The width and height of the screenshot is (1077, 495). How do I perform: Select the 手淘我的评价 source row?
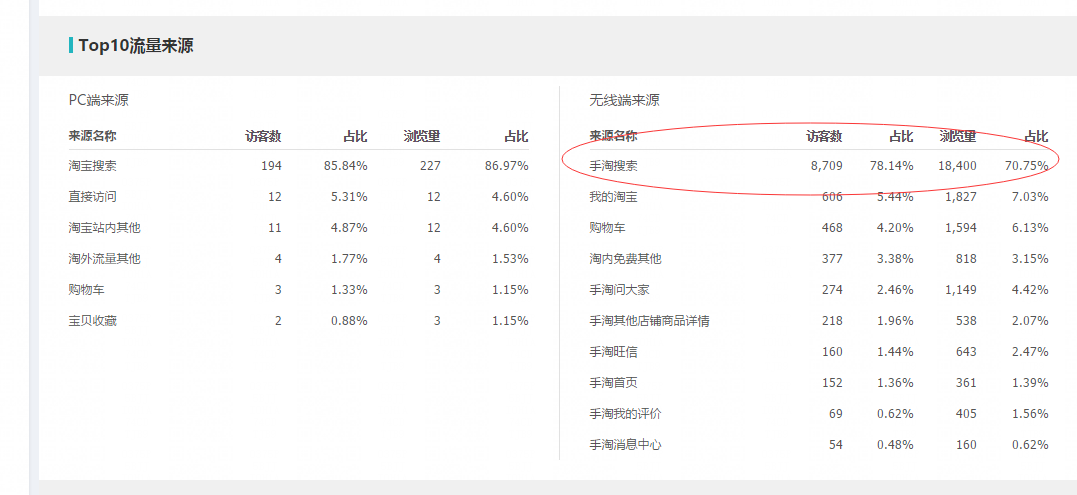click(x=625, y=414)
